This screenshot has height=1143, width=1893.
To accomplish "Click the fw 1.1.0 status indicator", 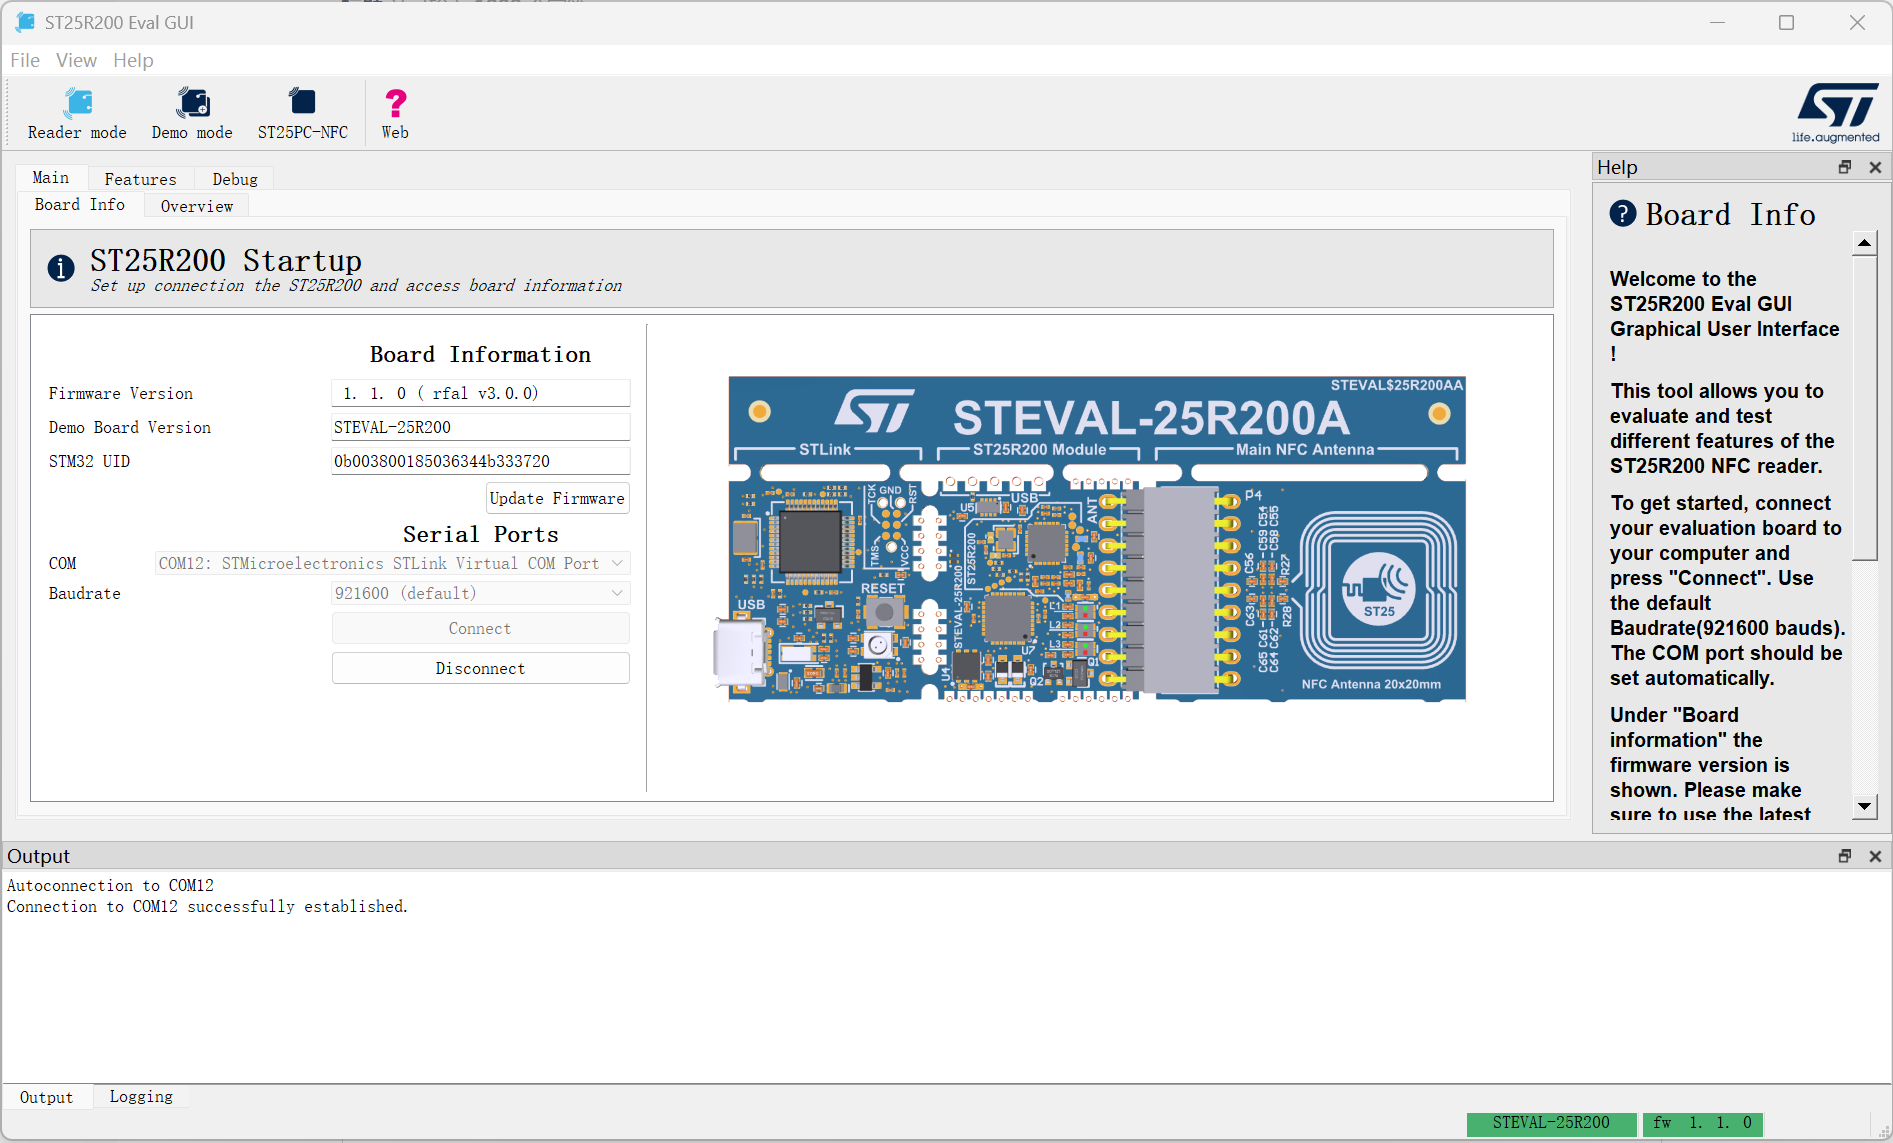I will coord(1702,1123).
